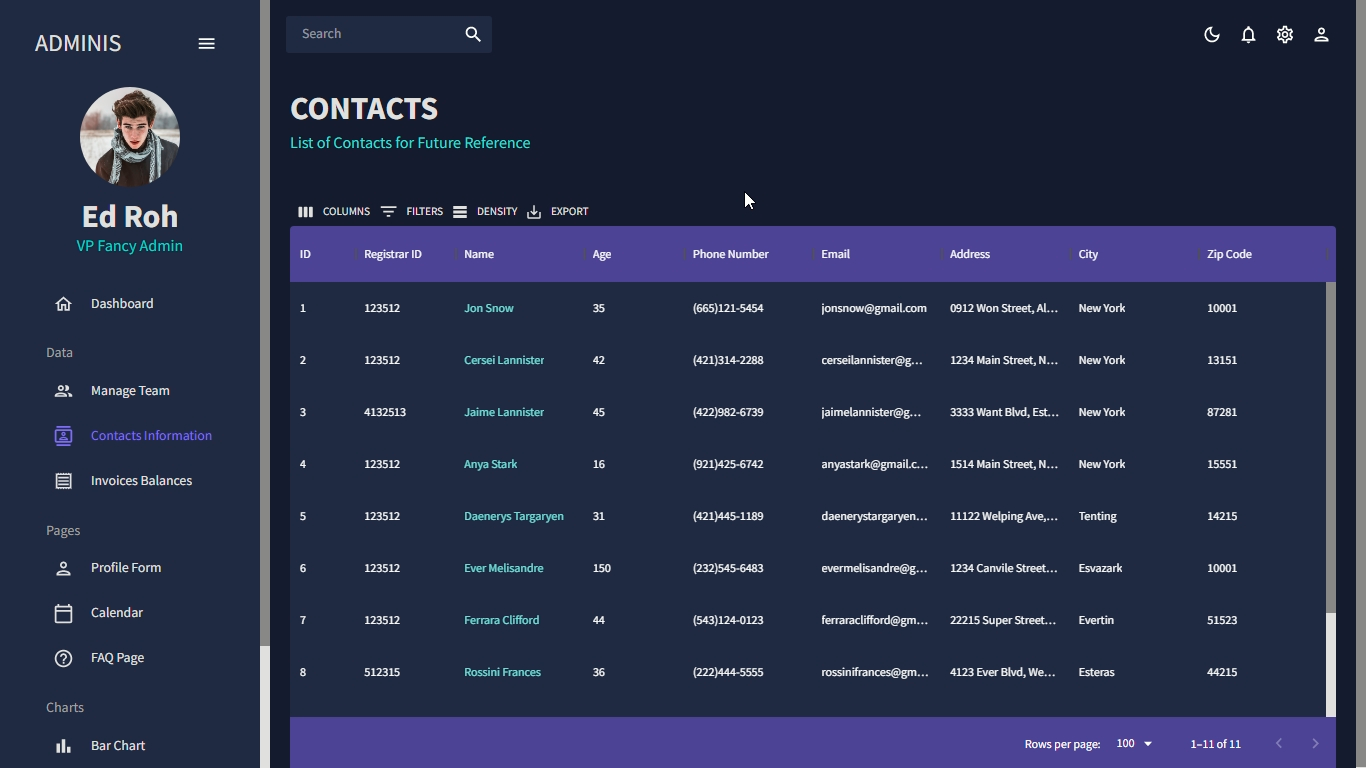
Task: Open Jon Snow's contact entry
Action: pyautogui.click(x=488, y=308)
